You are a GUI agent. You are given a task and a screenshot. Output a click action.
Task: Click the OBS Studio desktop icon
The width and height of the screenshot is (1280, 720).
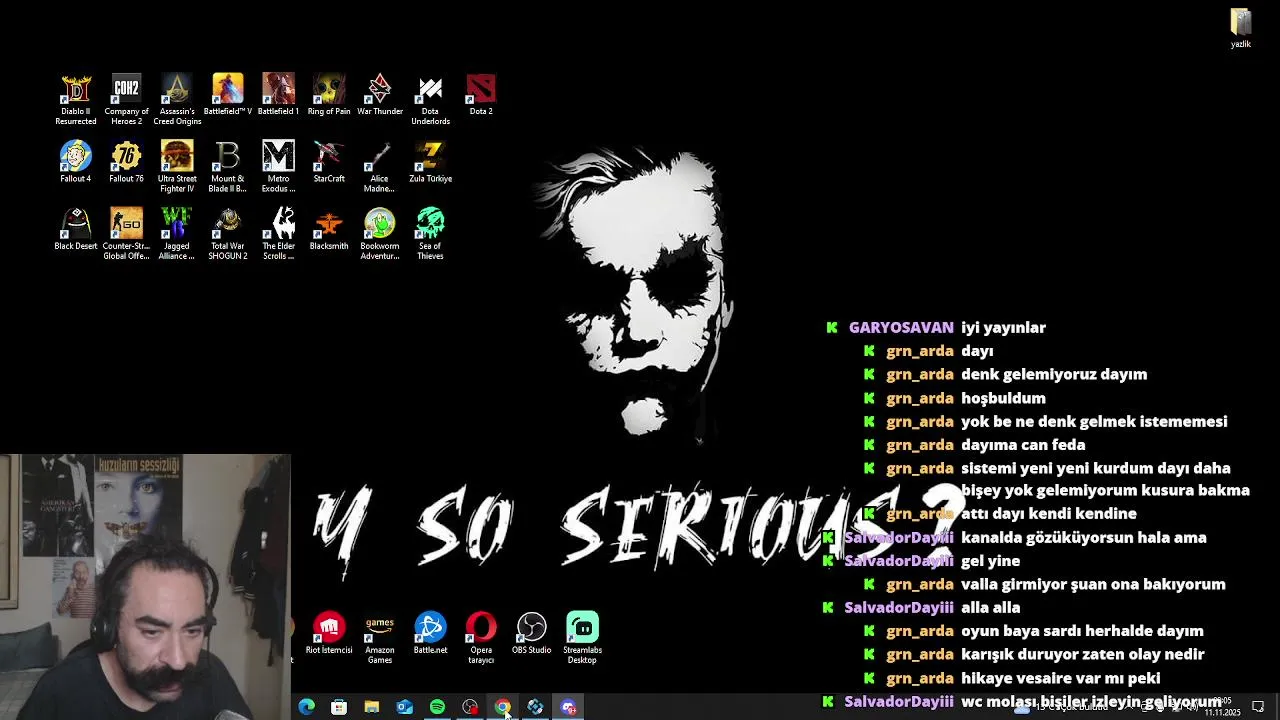(532, 634)
